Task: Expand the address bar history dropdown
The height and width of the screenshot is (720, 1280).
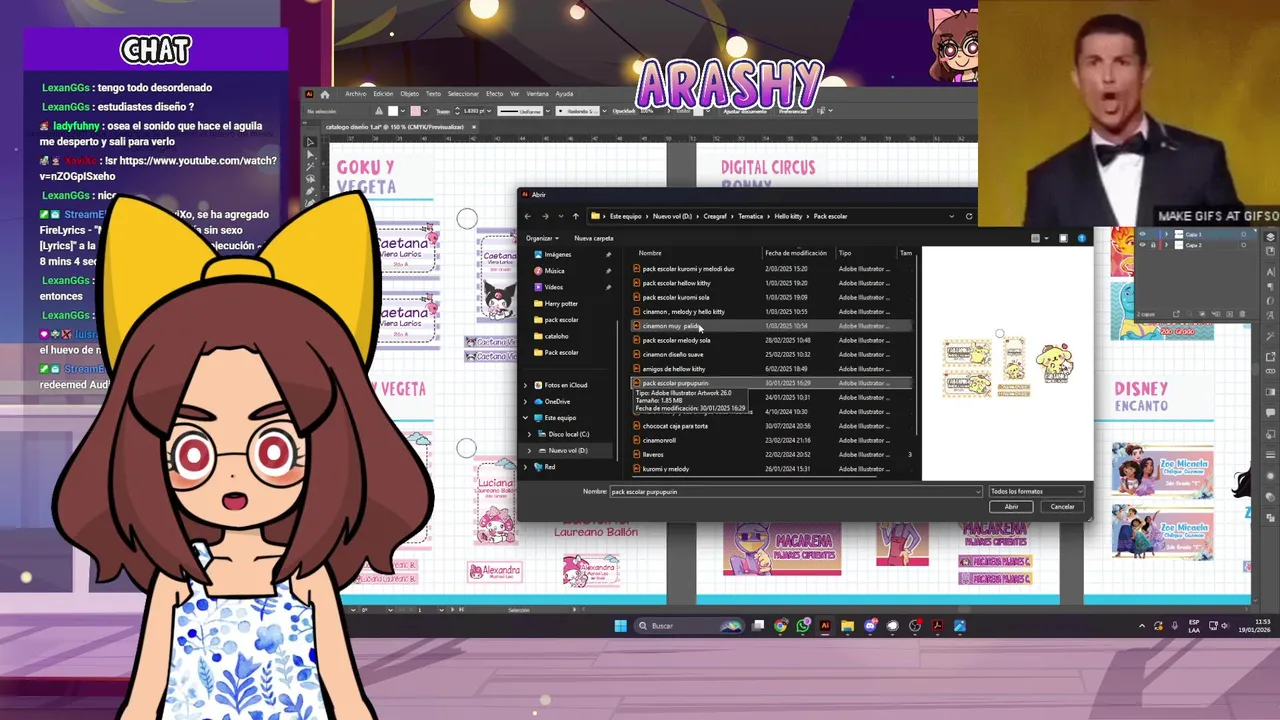Action: pos(953,216)
